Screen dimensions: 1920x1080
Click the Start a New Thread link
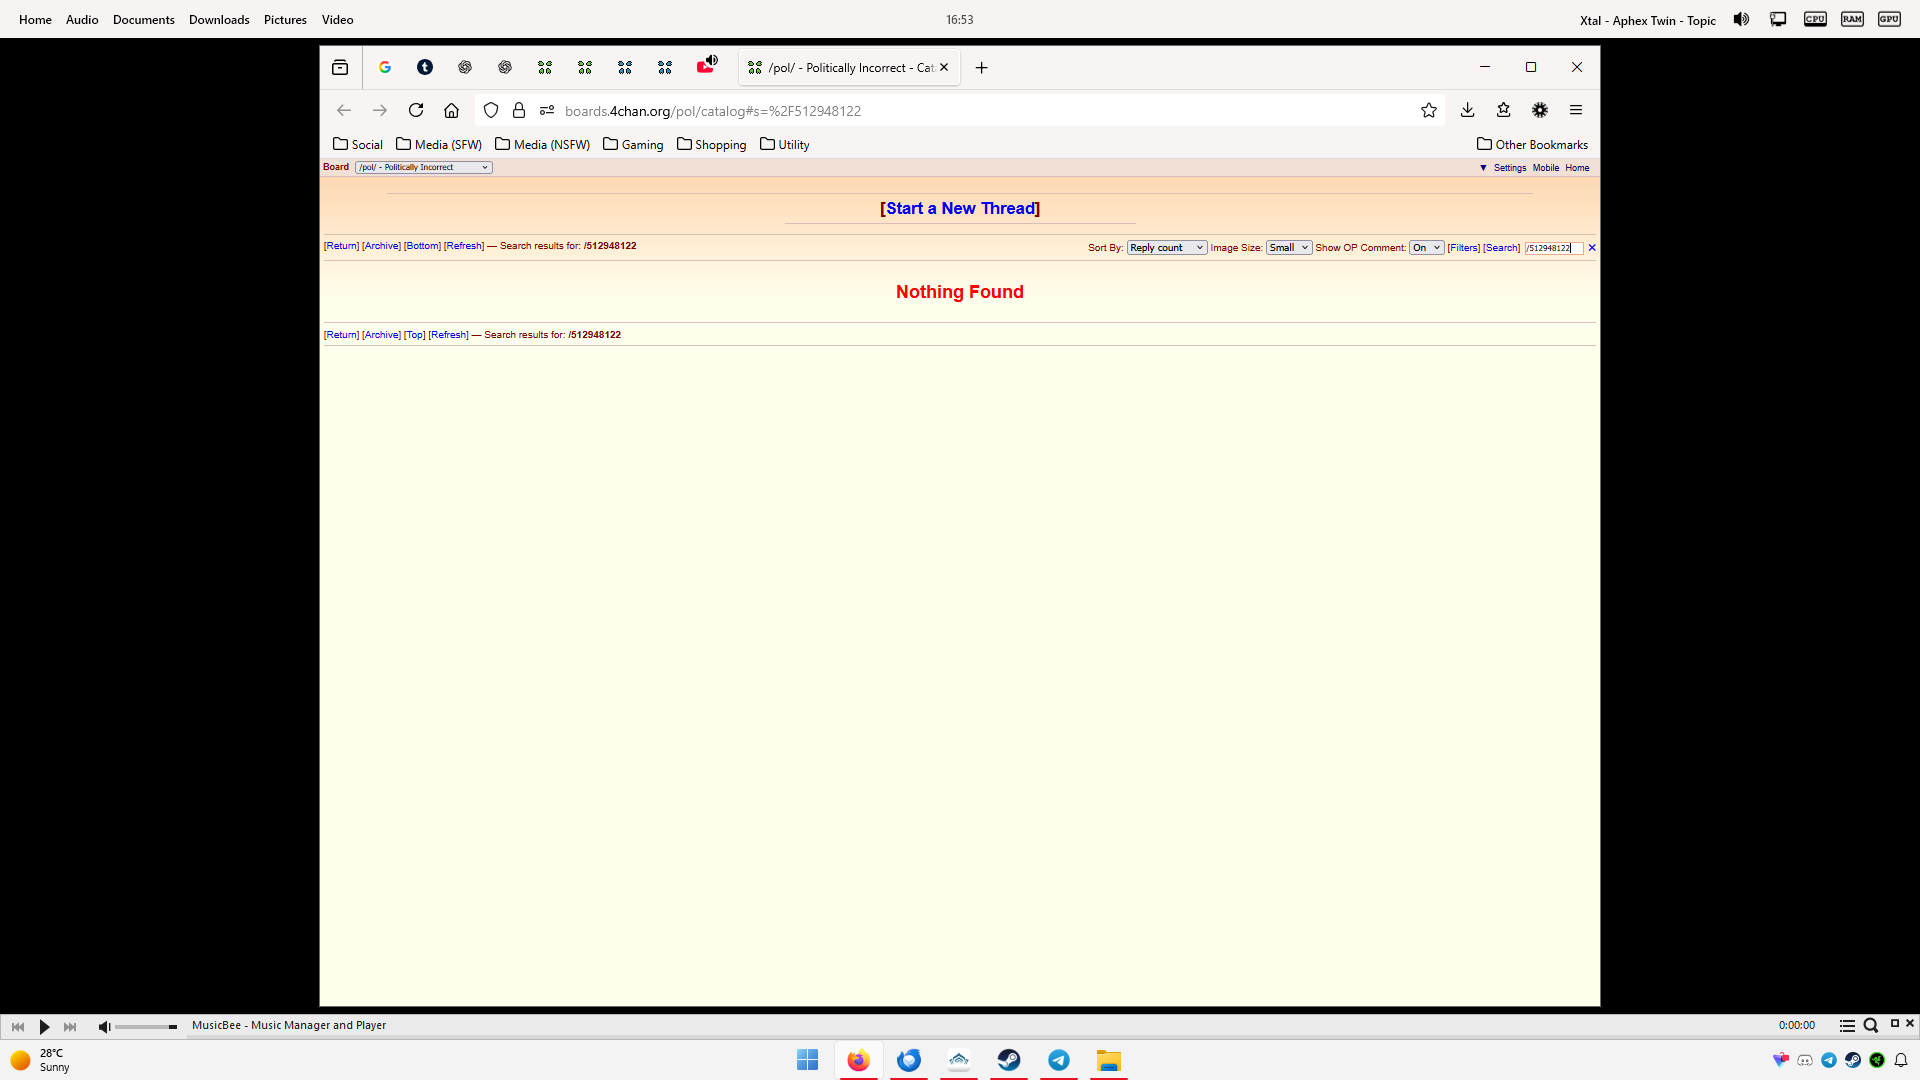pyautogui.click(x=960, y=208)
